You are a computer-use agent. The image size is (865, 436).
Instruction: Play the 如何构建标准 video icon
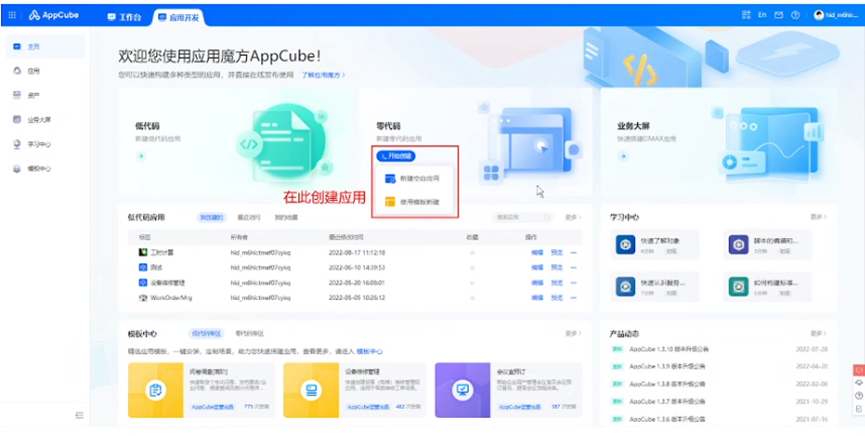pyautogui.click(x=738, y=286)
